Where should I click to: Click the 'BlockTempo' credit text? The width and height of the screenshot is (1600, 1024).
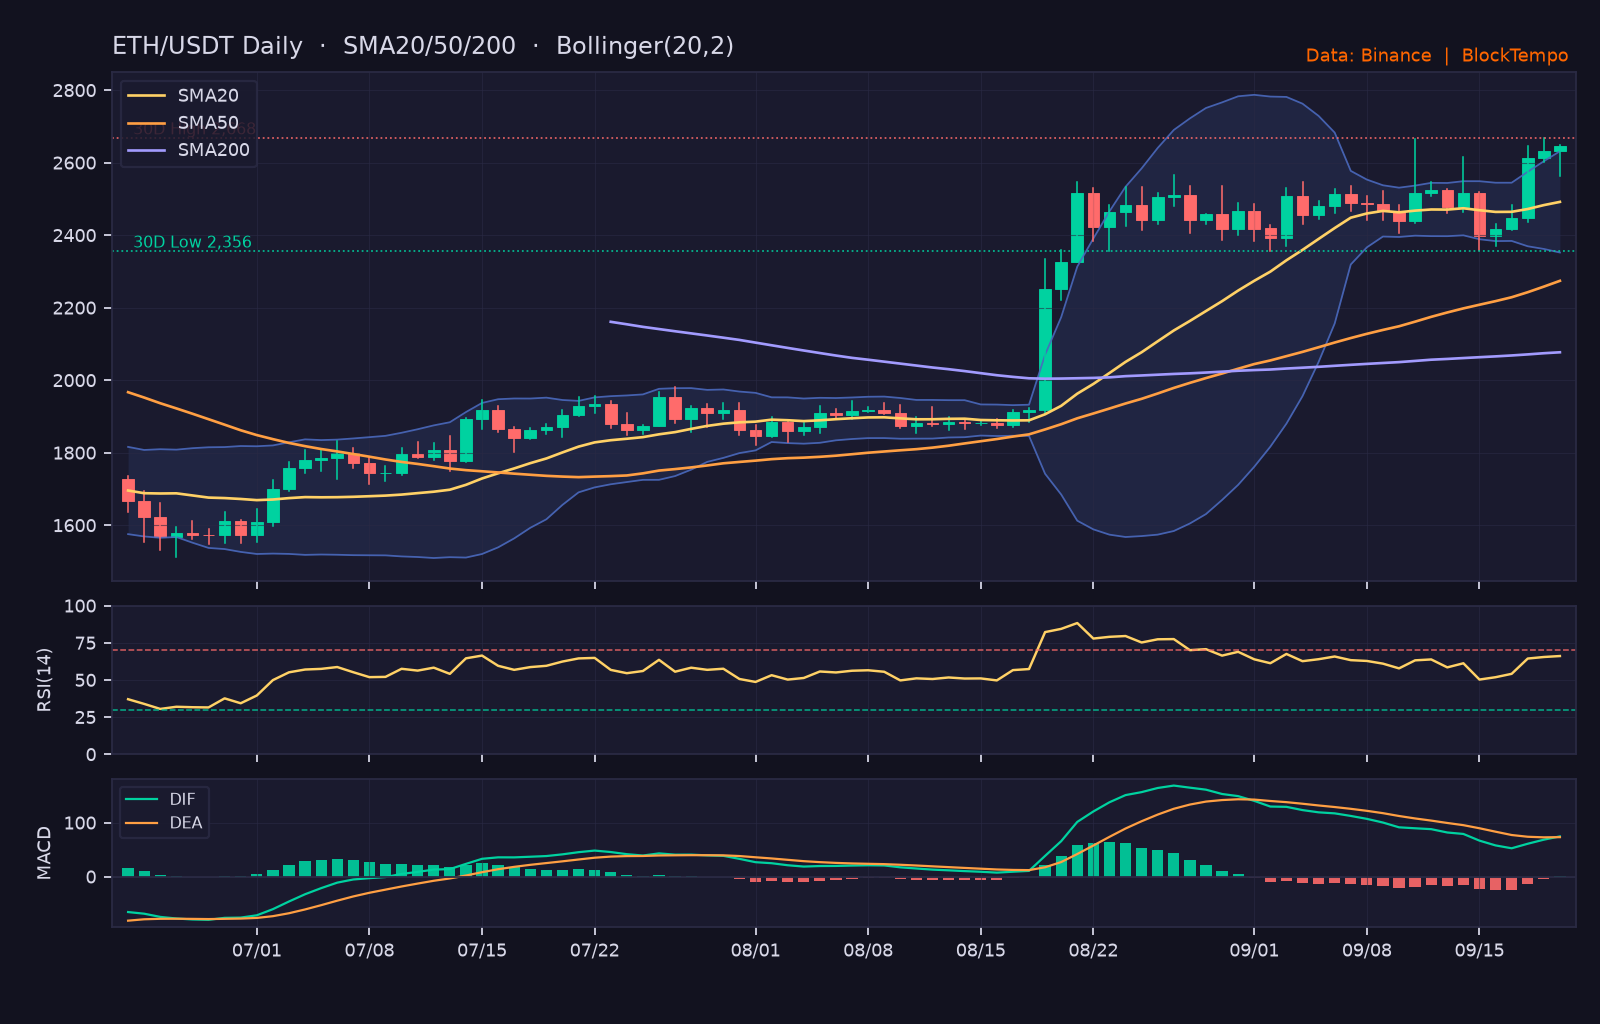[x=1515, y=56]
